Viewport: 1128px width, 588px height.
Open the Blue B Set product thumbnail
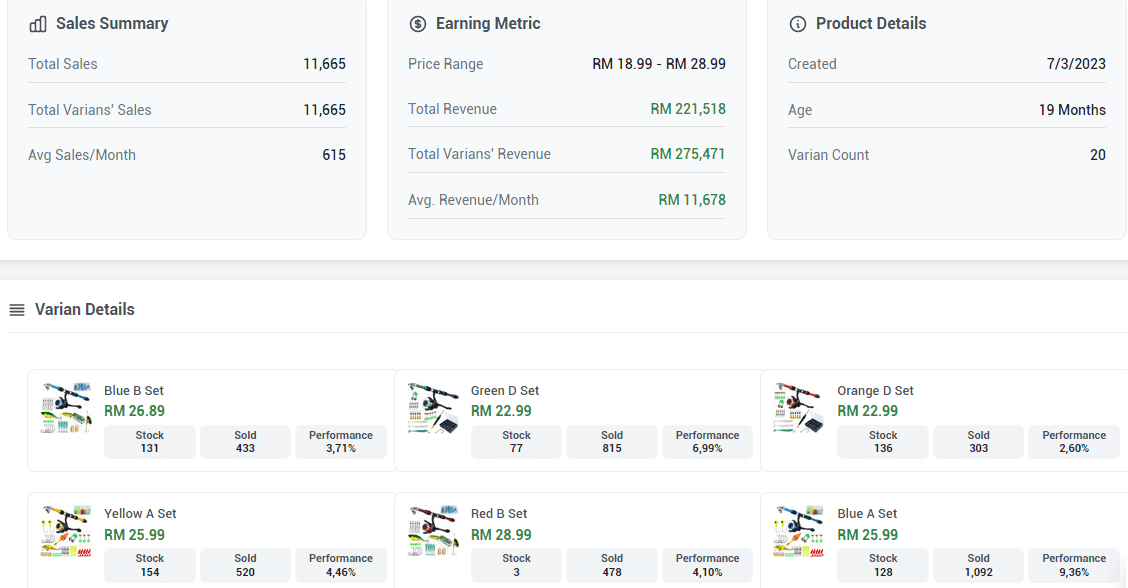[67, 408]
